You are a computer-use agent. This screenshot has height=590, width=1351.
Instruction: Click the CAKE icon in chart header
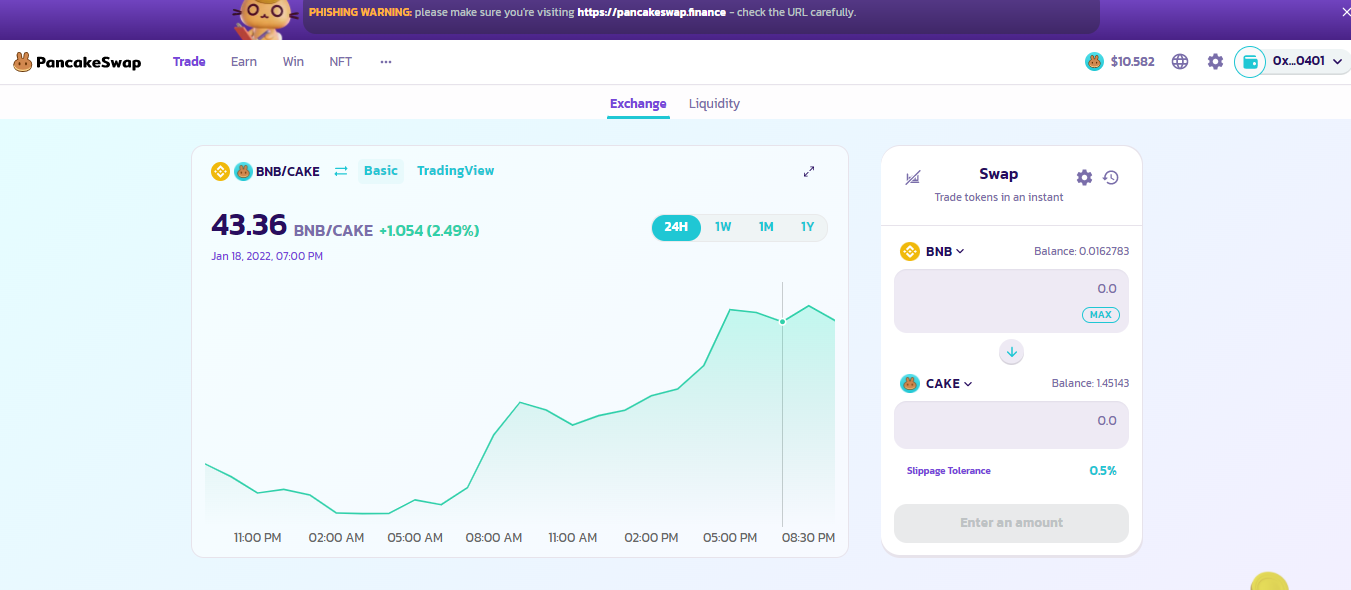pos(243,171)
